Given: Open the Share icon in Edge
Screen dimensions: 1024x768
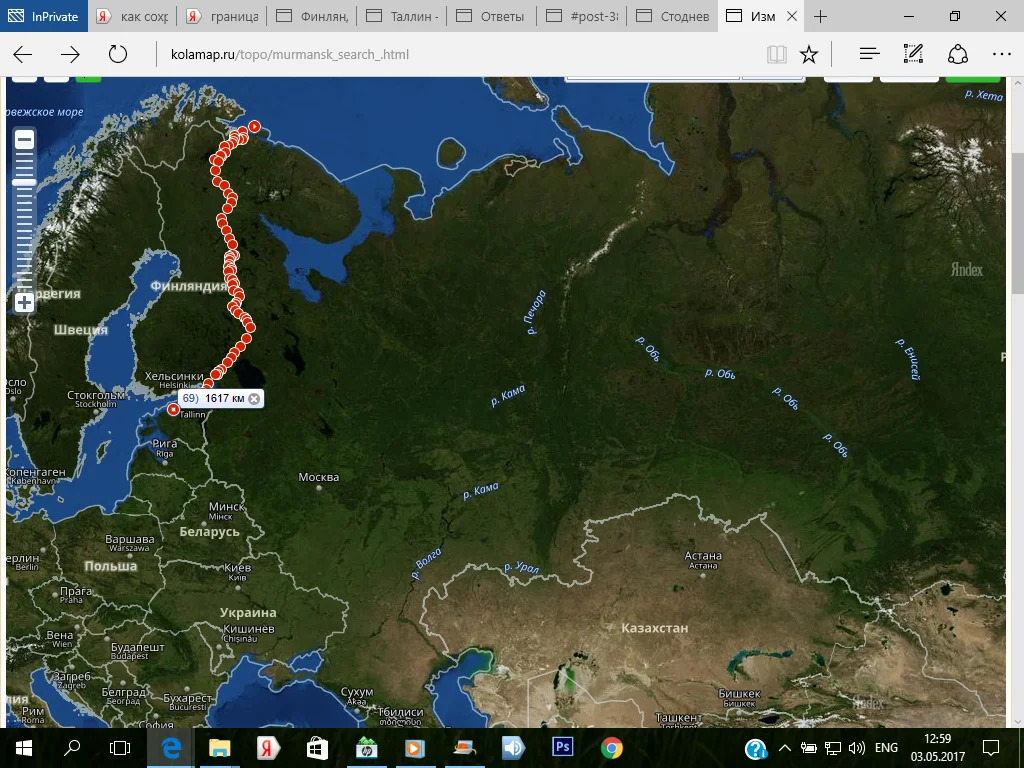Looking at the screenshot, I should [x=957, y=54].
